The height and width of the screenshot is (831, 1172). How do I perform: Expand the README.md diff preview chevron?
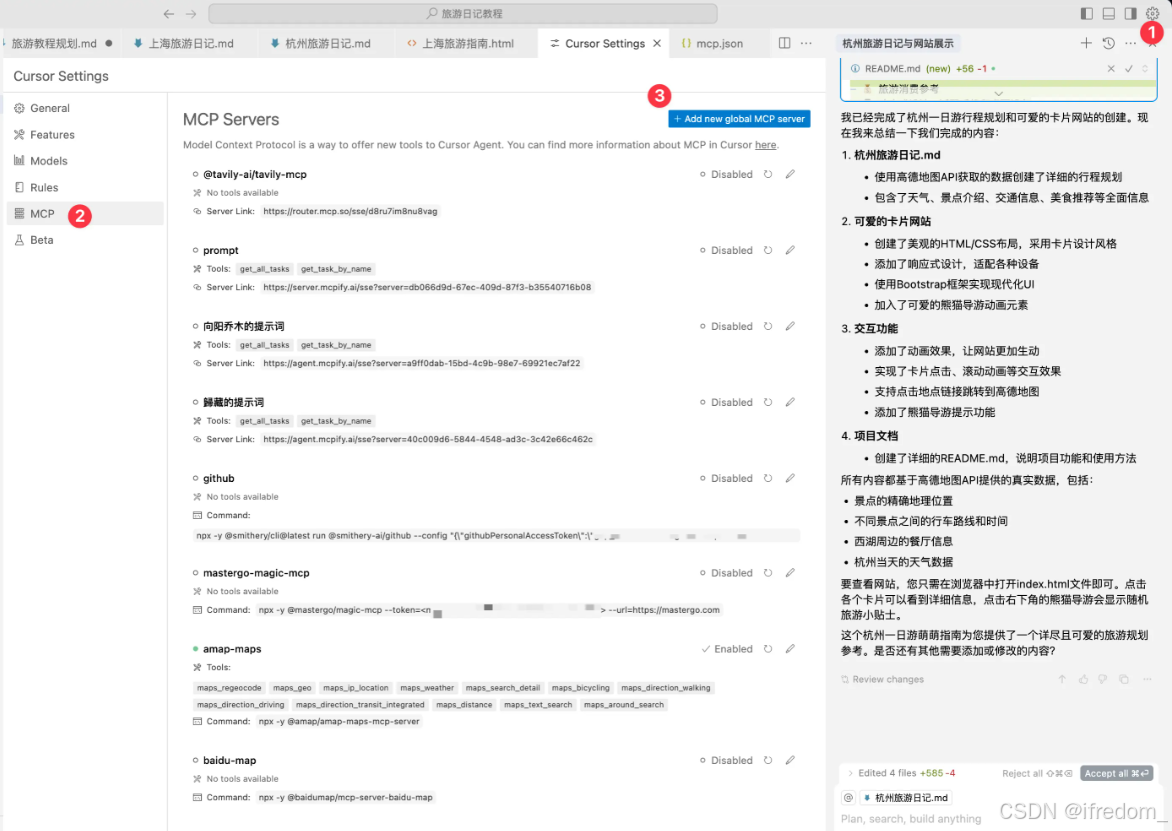pyautogui.click(x=999, y=93)
